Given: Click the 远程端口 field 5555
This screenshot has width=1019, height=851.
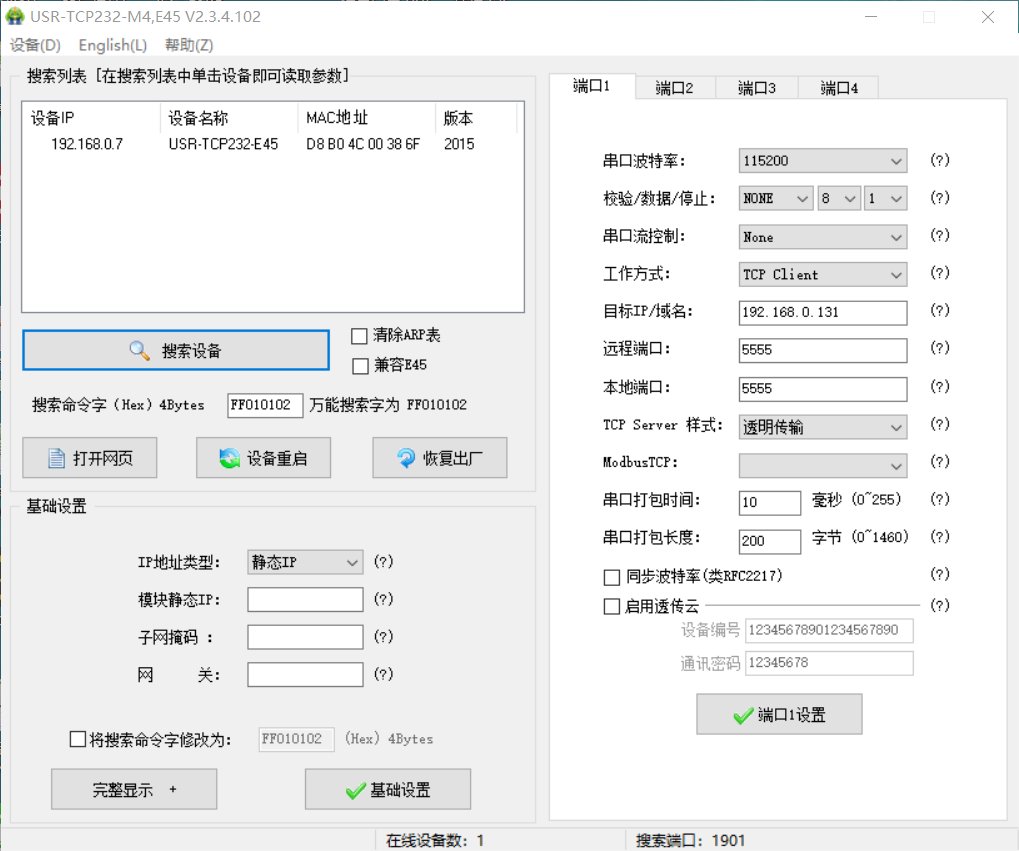Looking at the screenshot, I should pos(823,350).
